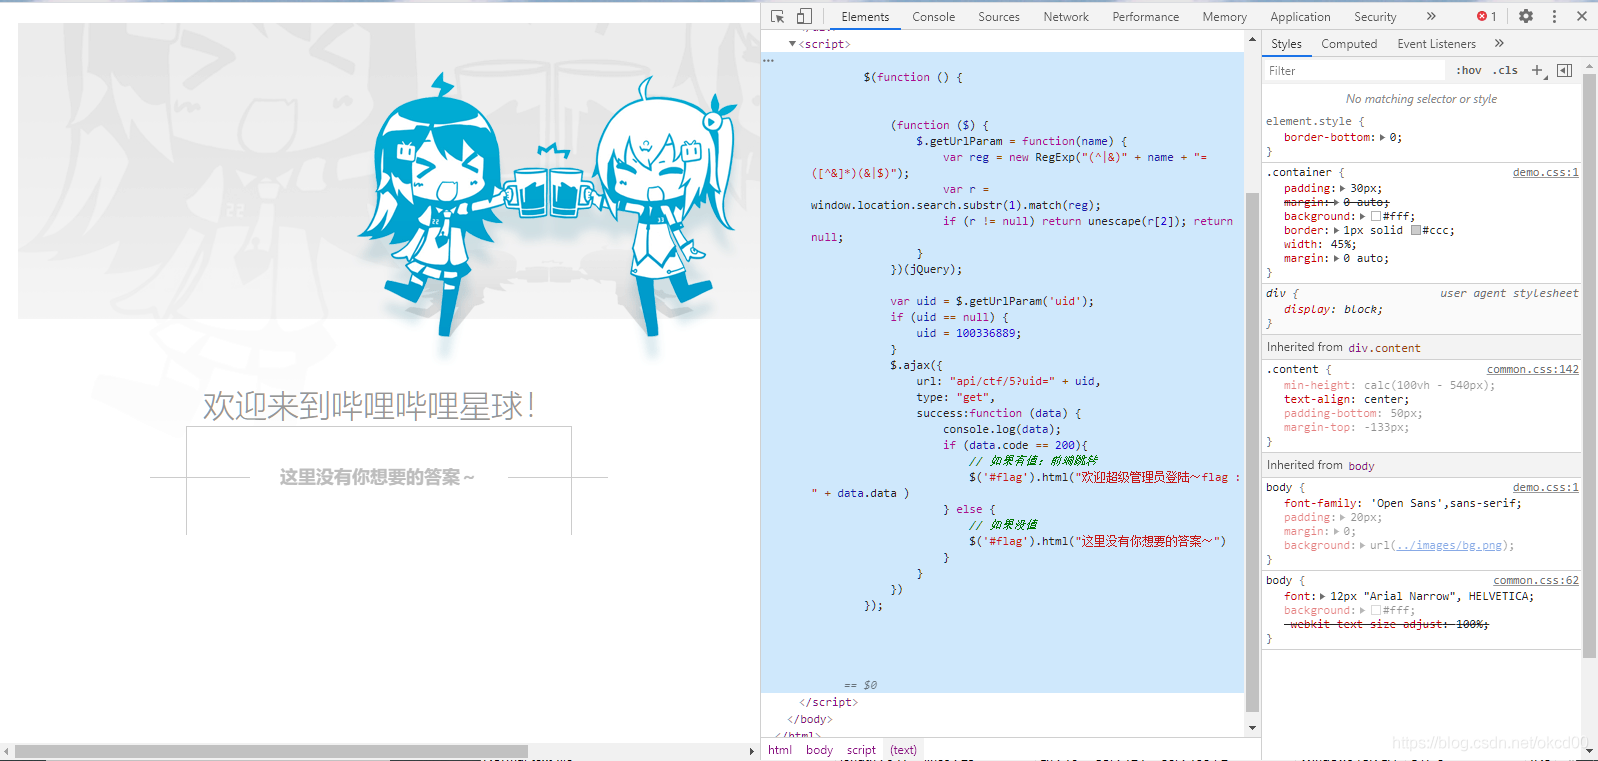Open demo.css:1 link for body rule

point(1545,487)
